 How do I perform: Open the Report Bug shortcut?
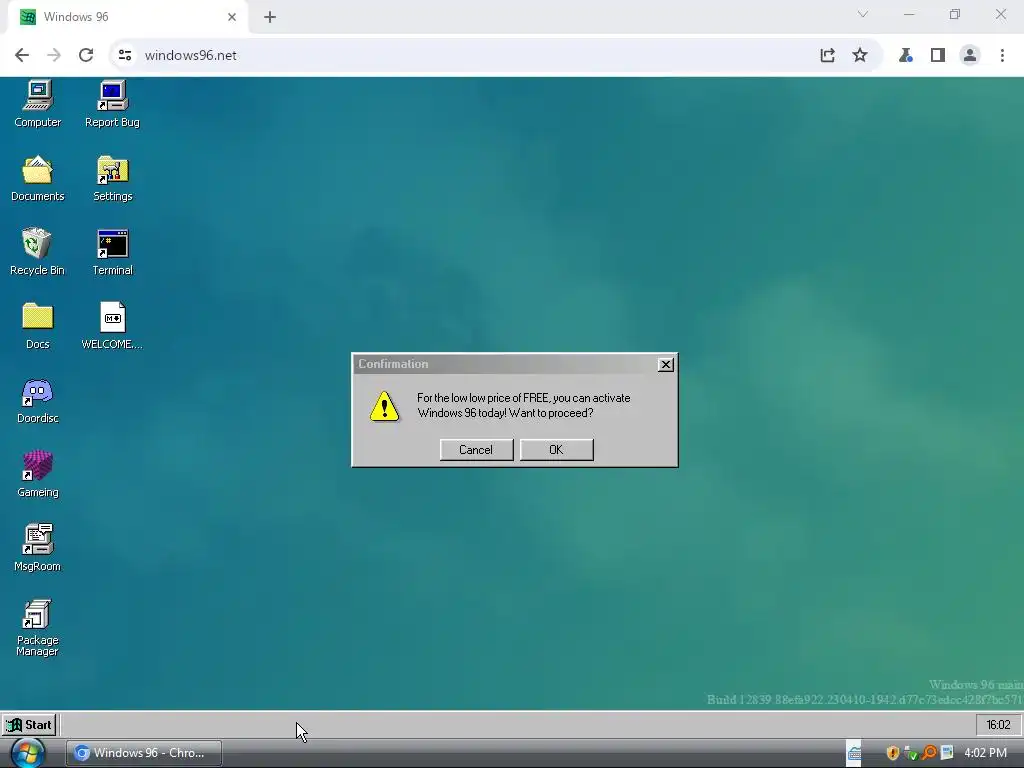[112, 104]
